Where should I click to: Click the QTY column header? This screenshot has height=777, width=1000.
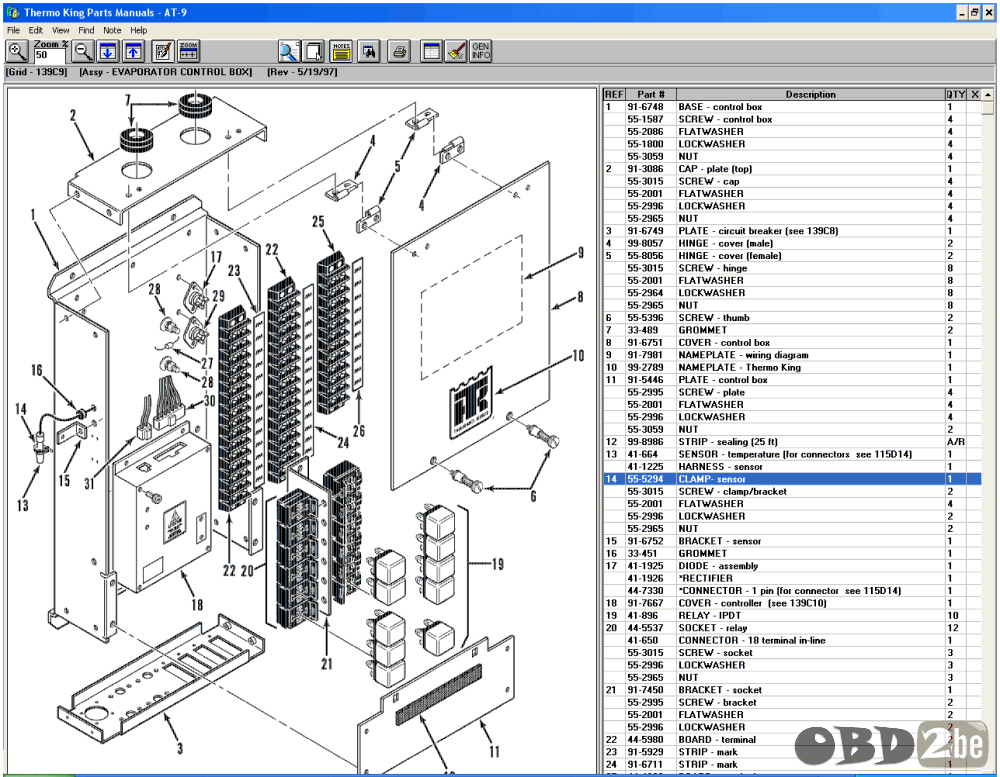click(x=955, y=94)
